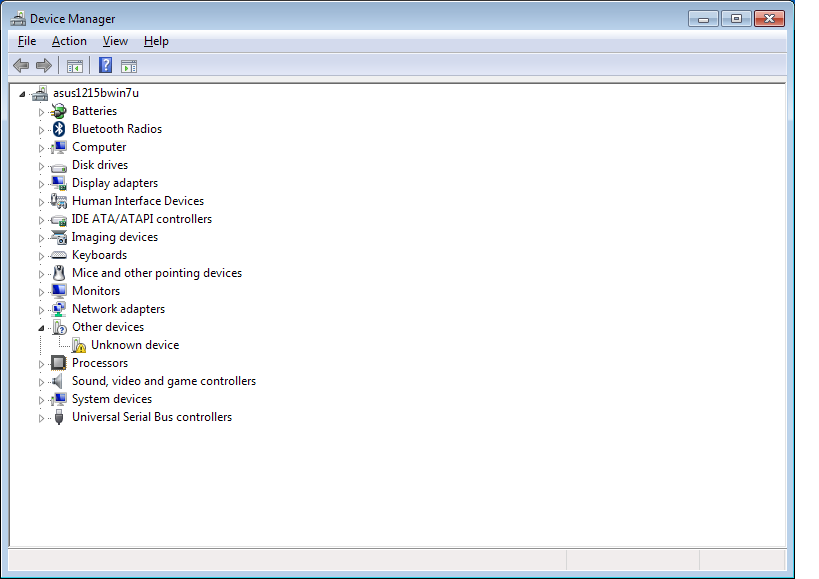Image resolution: width=819 pixels, height=579 pixels.
Task: Expand the Processors node
Action: (41, 364)
